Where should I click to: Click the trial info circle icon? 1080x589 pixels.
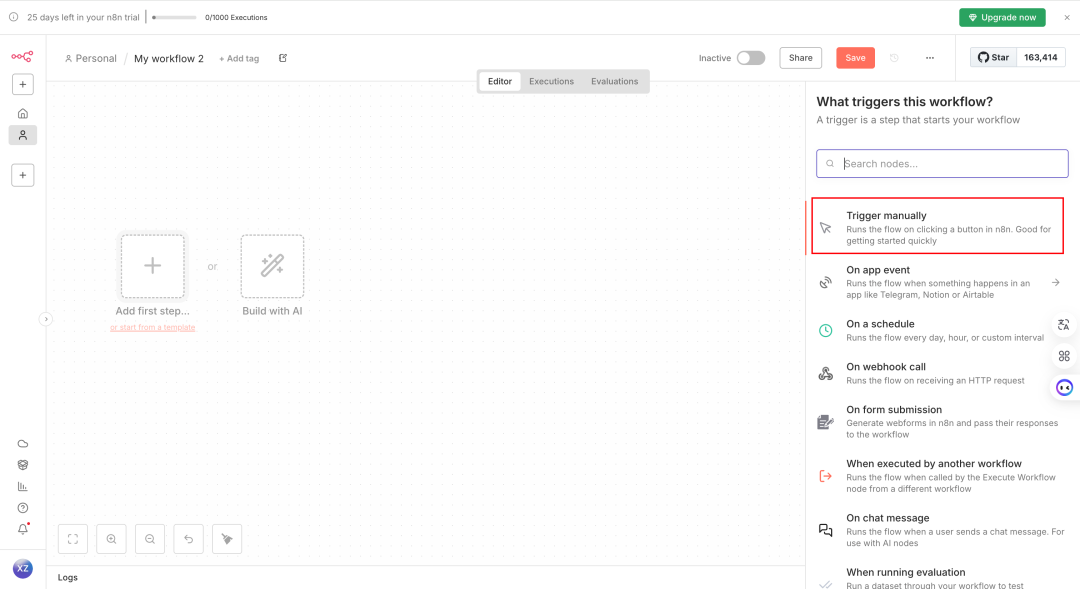click(13, 17)
